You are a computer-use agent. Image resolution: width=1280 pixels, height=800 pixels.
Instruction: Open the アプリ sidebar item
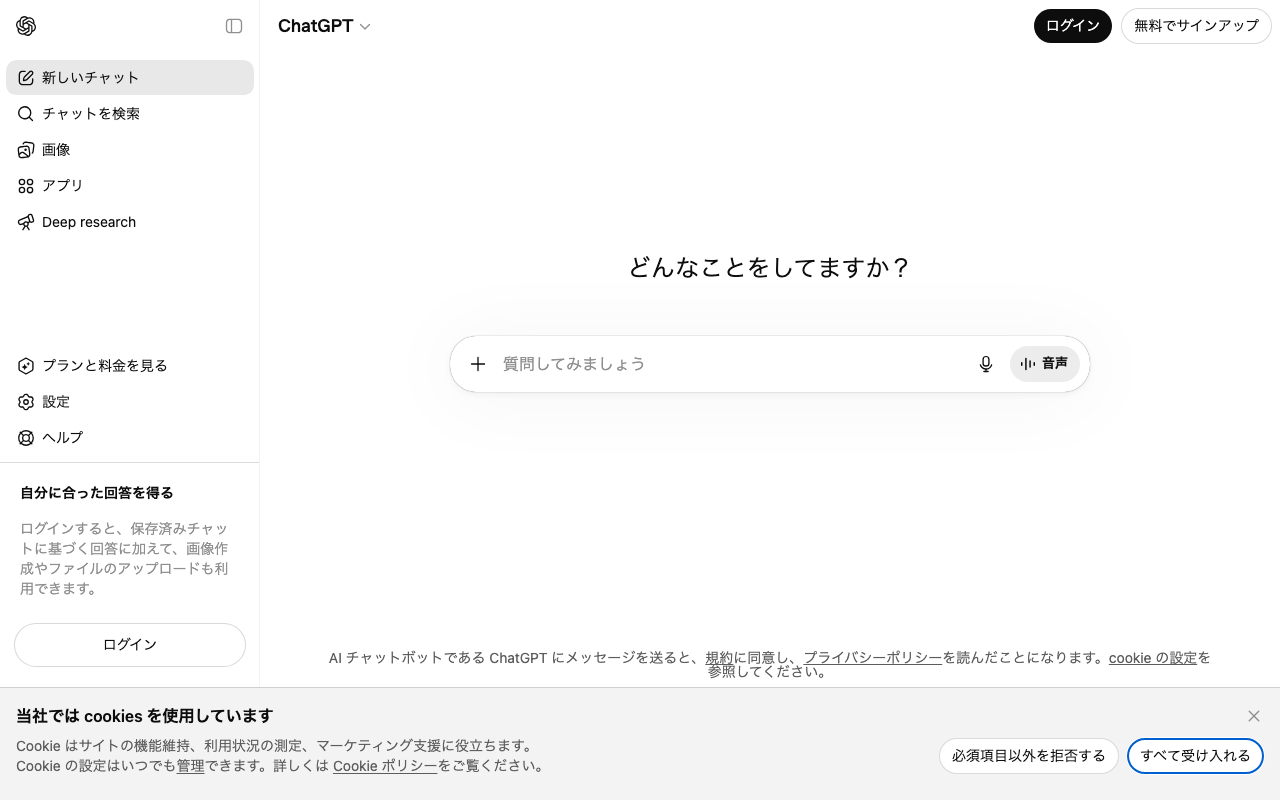click(x=130, y=186)
